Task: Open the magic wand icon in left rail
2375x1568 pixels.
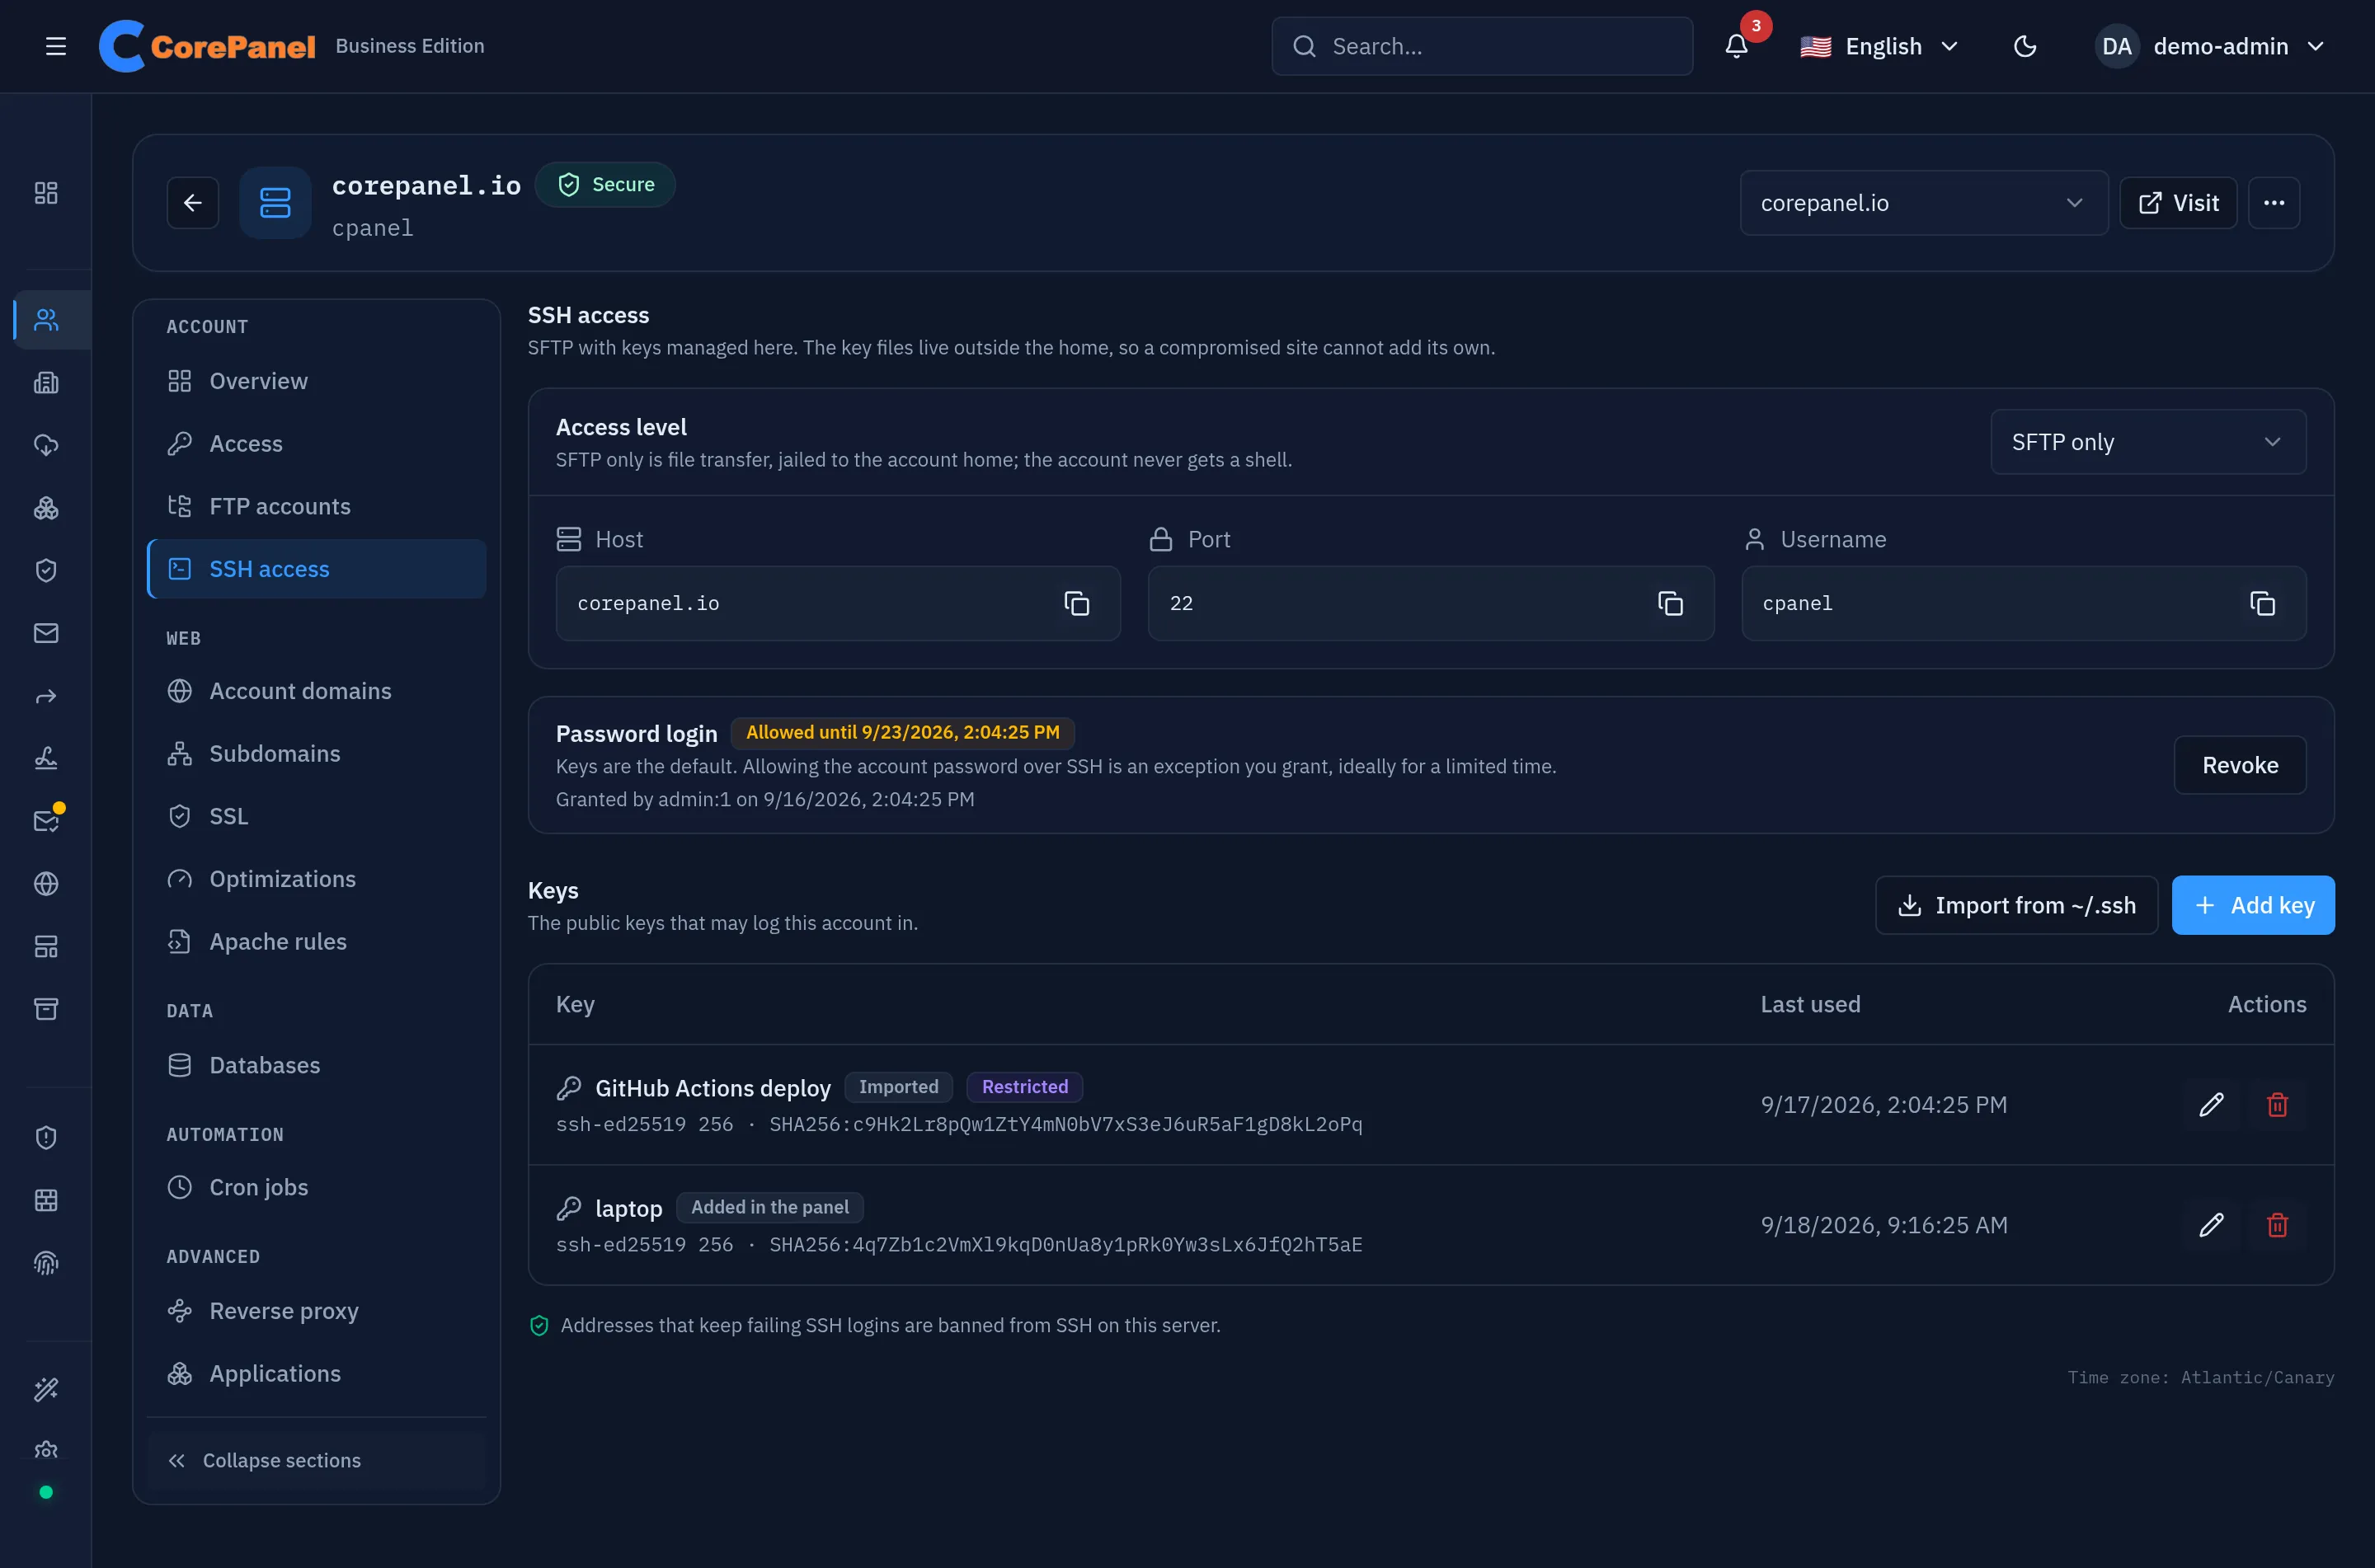Action: [x=46, y=1389]
